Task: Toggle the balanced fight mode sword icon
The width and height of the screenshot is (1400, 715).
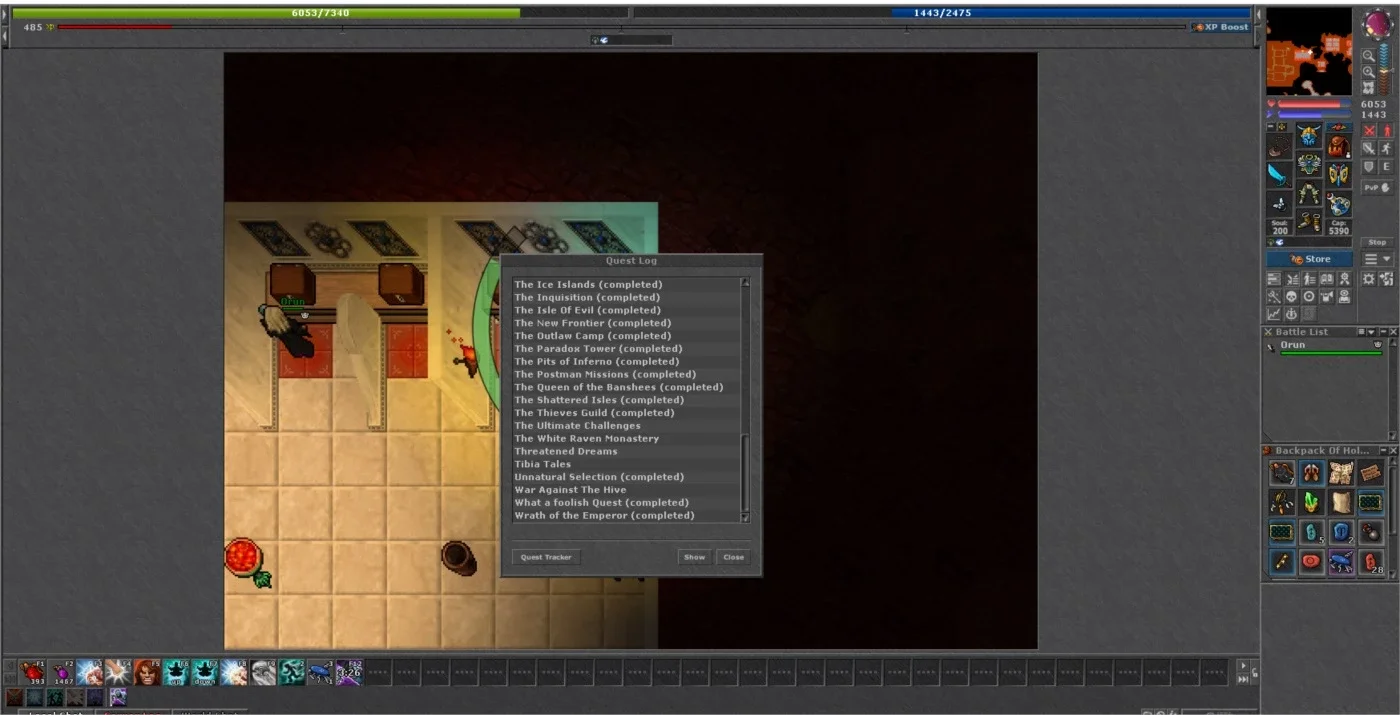Action: click(x=1369, y=149)
